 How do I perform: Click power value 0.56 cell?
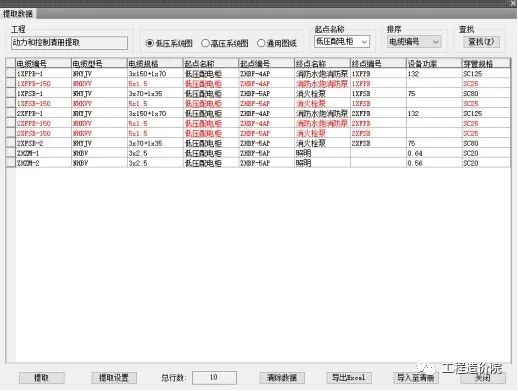434,163
